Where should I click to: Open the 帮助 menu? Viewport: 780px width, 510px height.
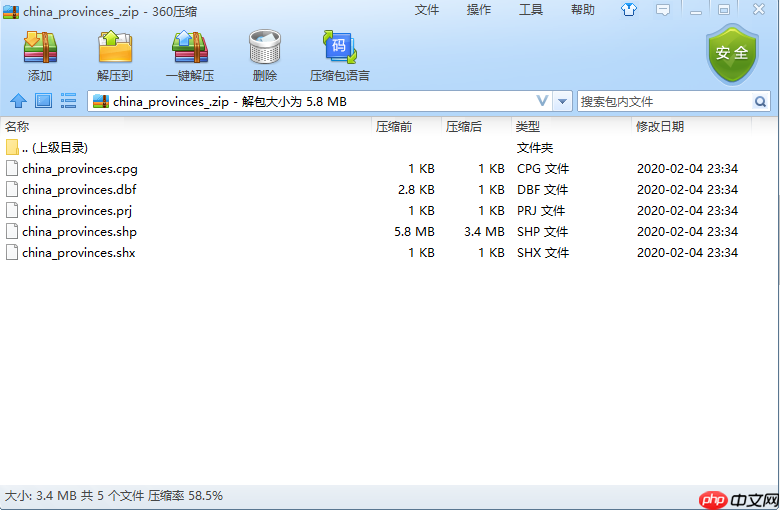click(x=583, y=10)
